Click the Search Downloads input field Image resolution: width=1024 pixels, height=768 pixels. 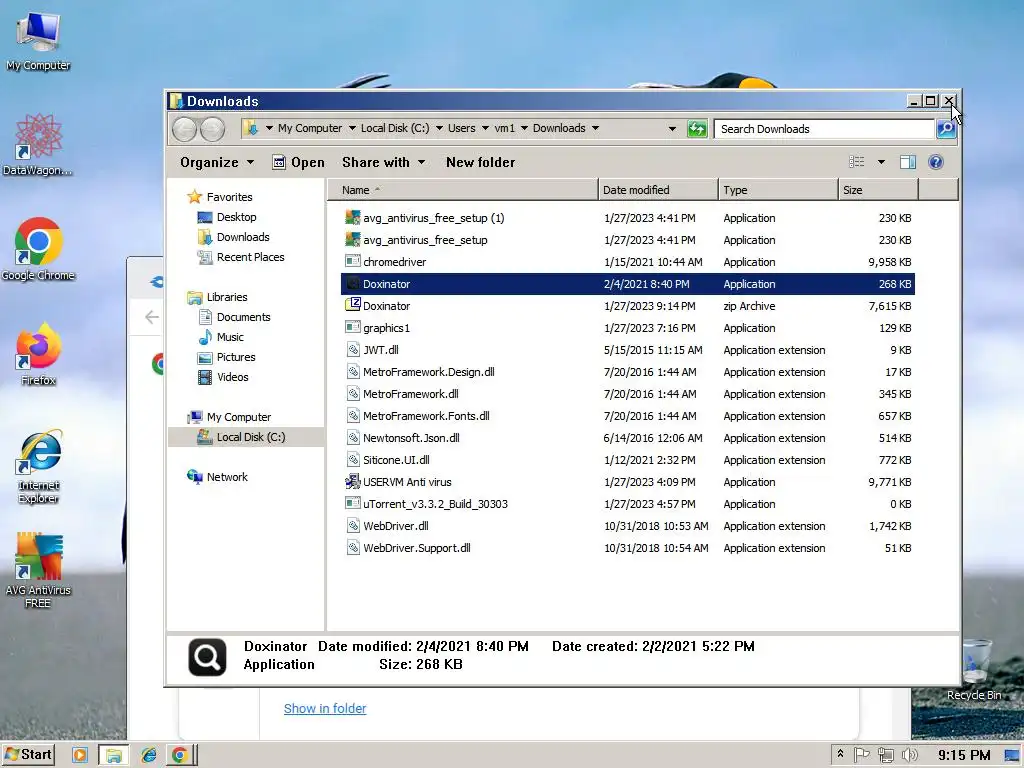[x=824, y=129]
